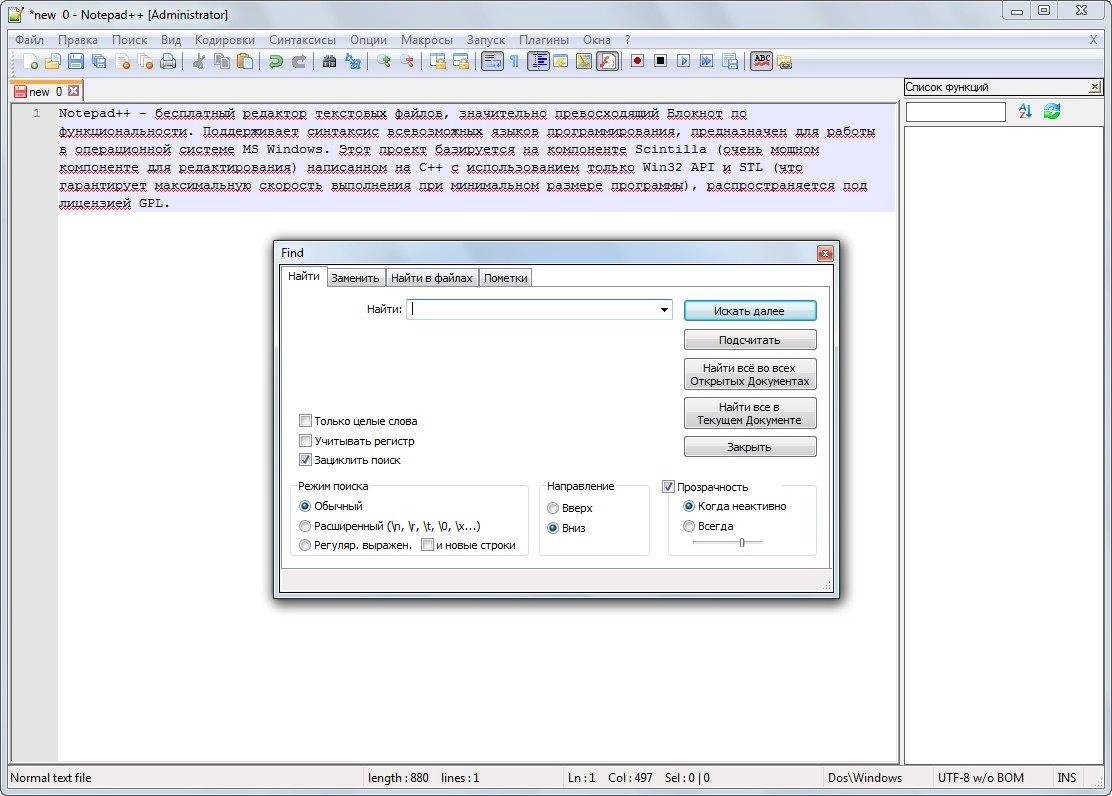Click the Playback macro icon
Image resolution: width=1112 pixels, height=796 pixels.
click(684, 62)
